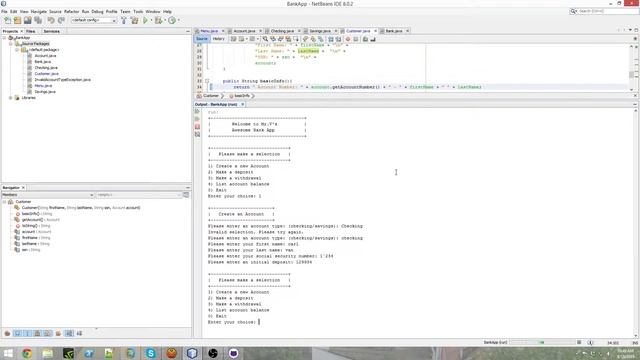Click the Save All toolbar icon
This screenshot has width=640, height=360.
click(38, 20)
